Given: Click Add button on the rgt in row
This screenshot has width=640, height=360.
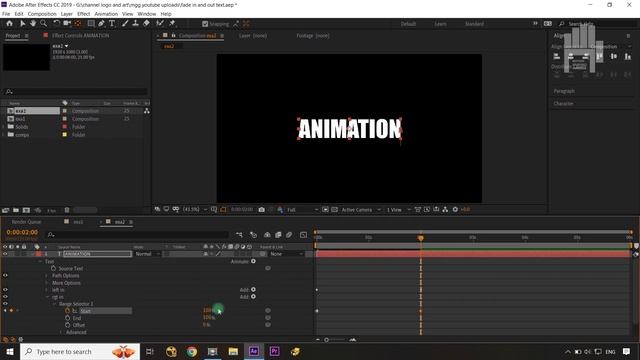Looking at the screenshot, I should [x=248, y=297].
